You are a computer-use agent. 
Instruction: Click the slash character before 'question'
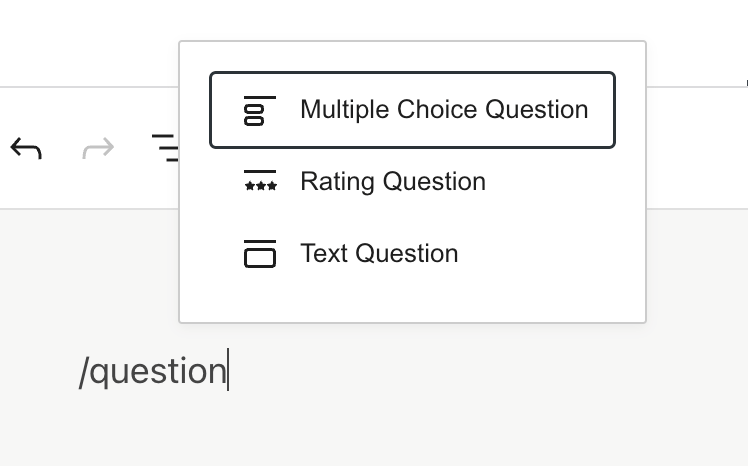[84, 372]
